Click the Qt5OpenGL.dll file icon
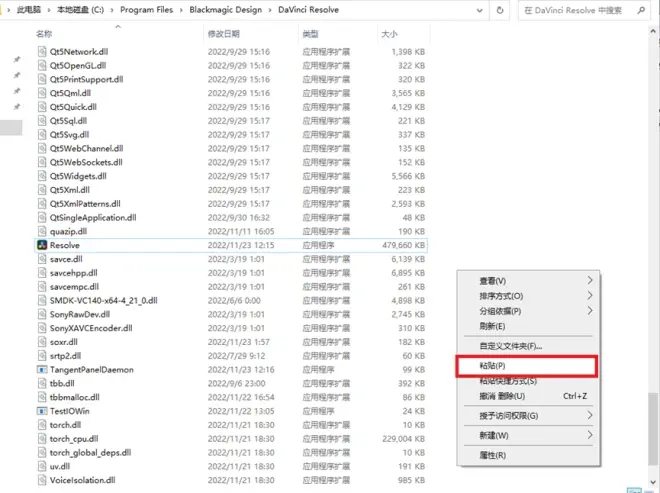The image size is (660, 493). pos(42,65)
